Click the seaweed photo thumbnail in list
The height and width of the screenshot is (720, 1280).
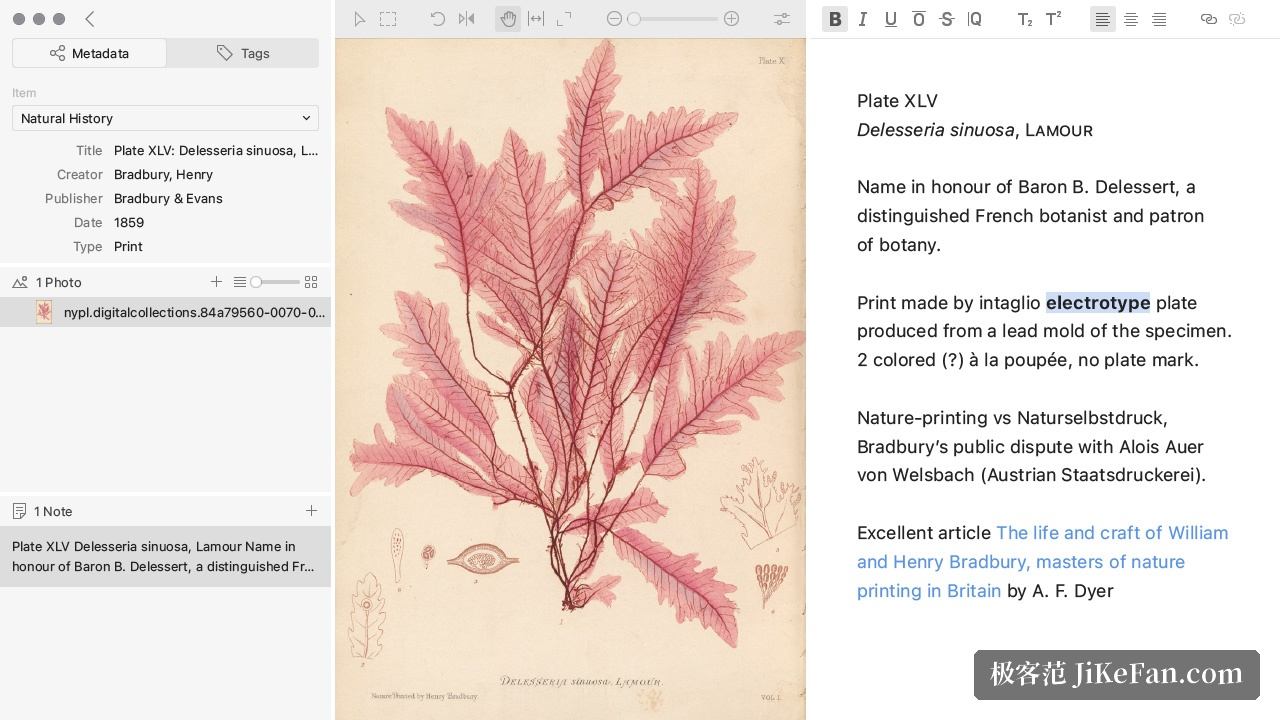coord(44,312)
